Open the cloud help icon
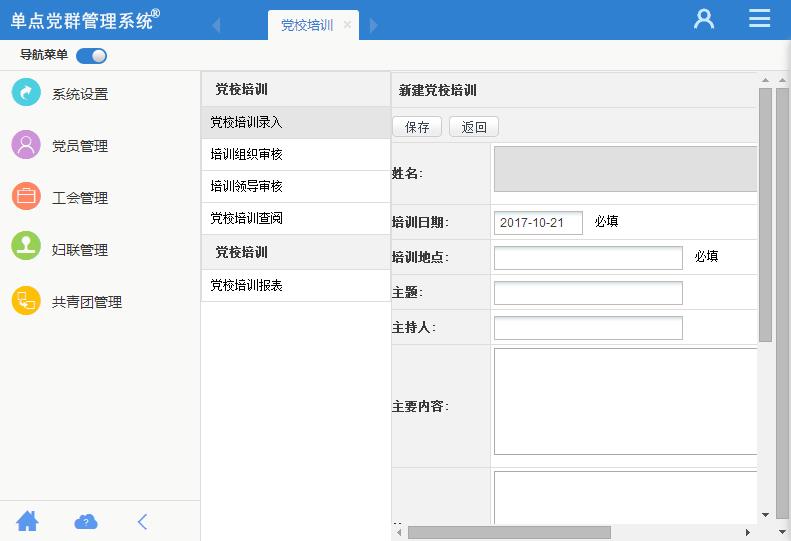 click(86, 522)
